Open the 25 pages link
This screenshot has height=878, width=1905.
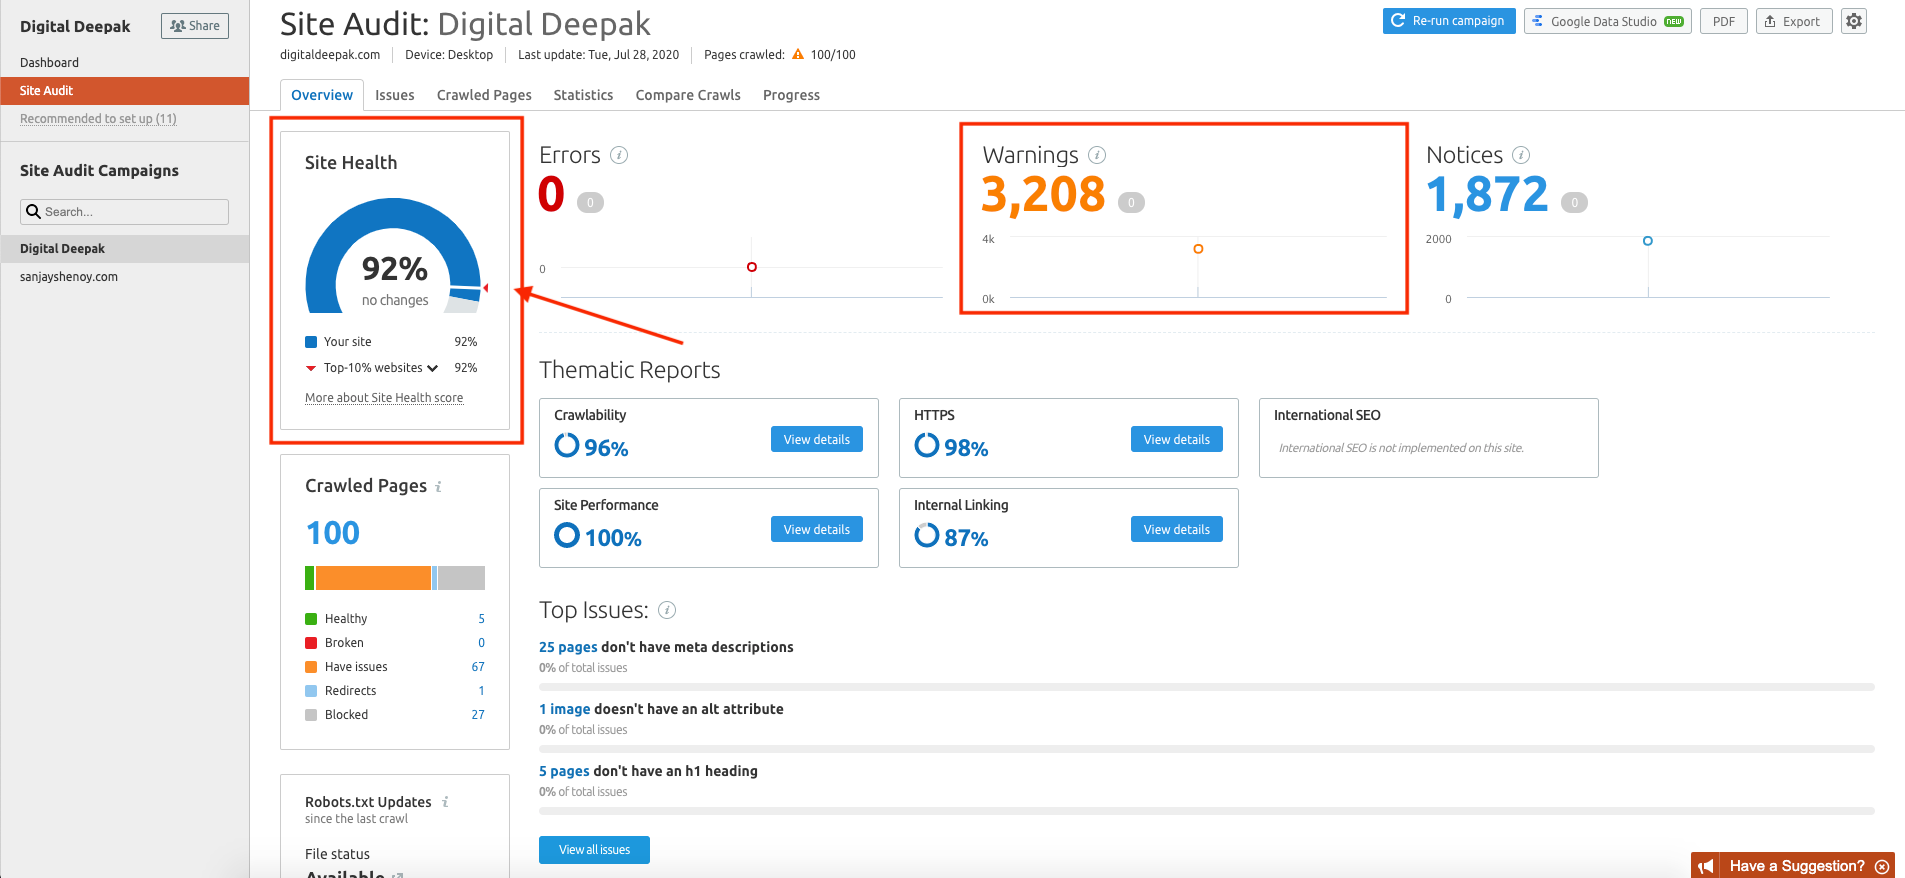(568, 647)
